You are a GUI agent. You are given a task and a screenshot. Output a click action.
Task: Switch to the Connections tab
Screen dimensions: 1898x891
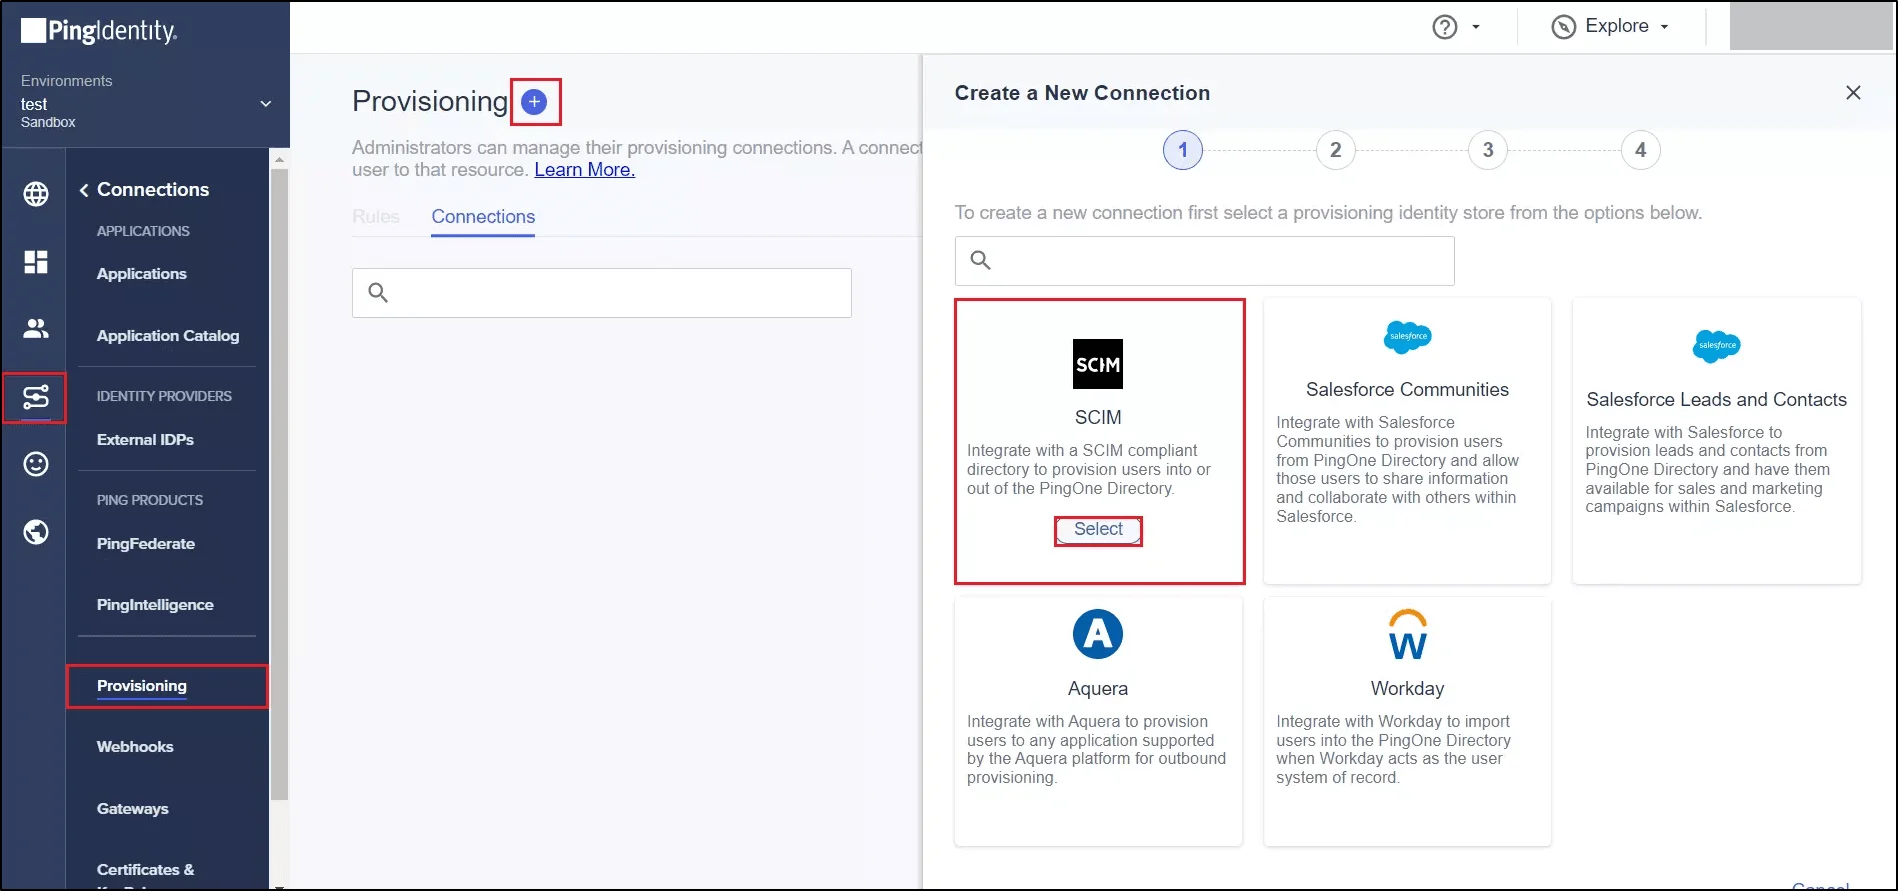coord(483,217)
